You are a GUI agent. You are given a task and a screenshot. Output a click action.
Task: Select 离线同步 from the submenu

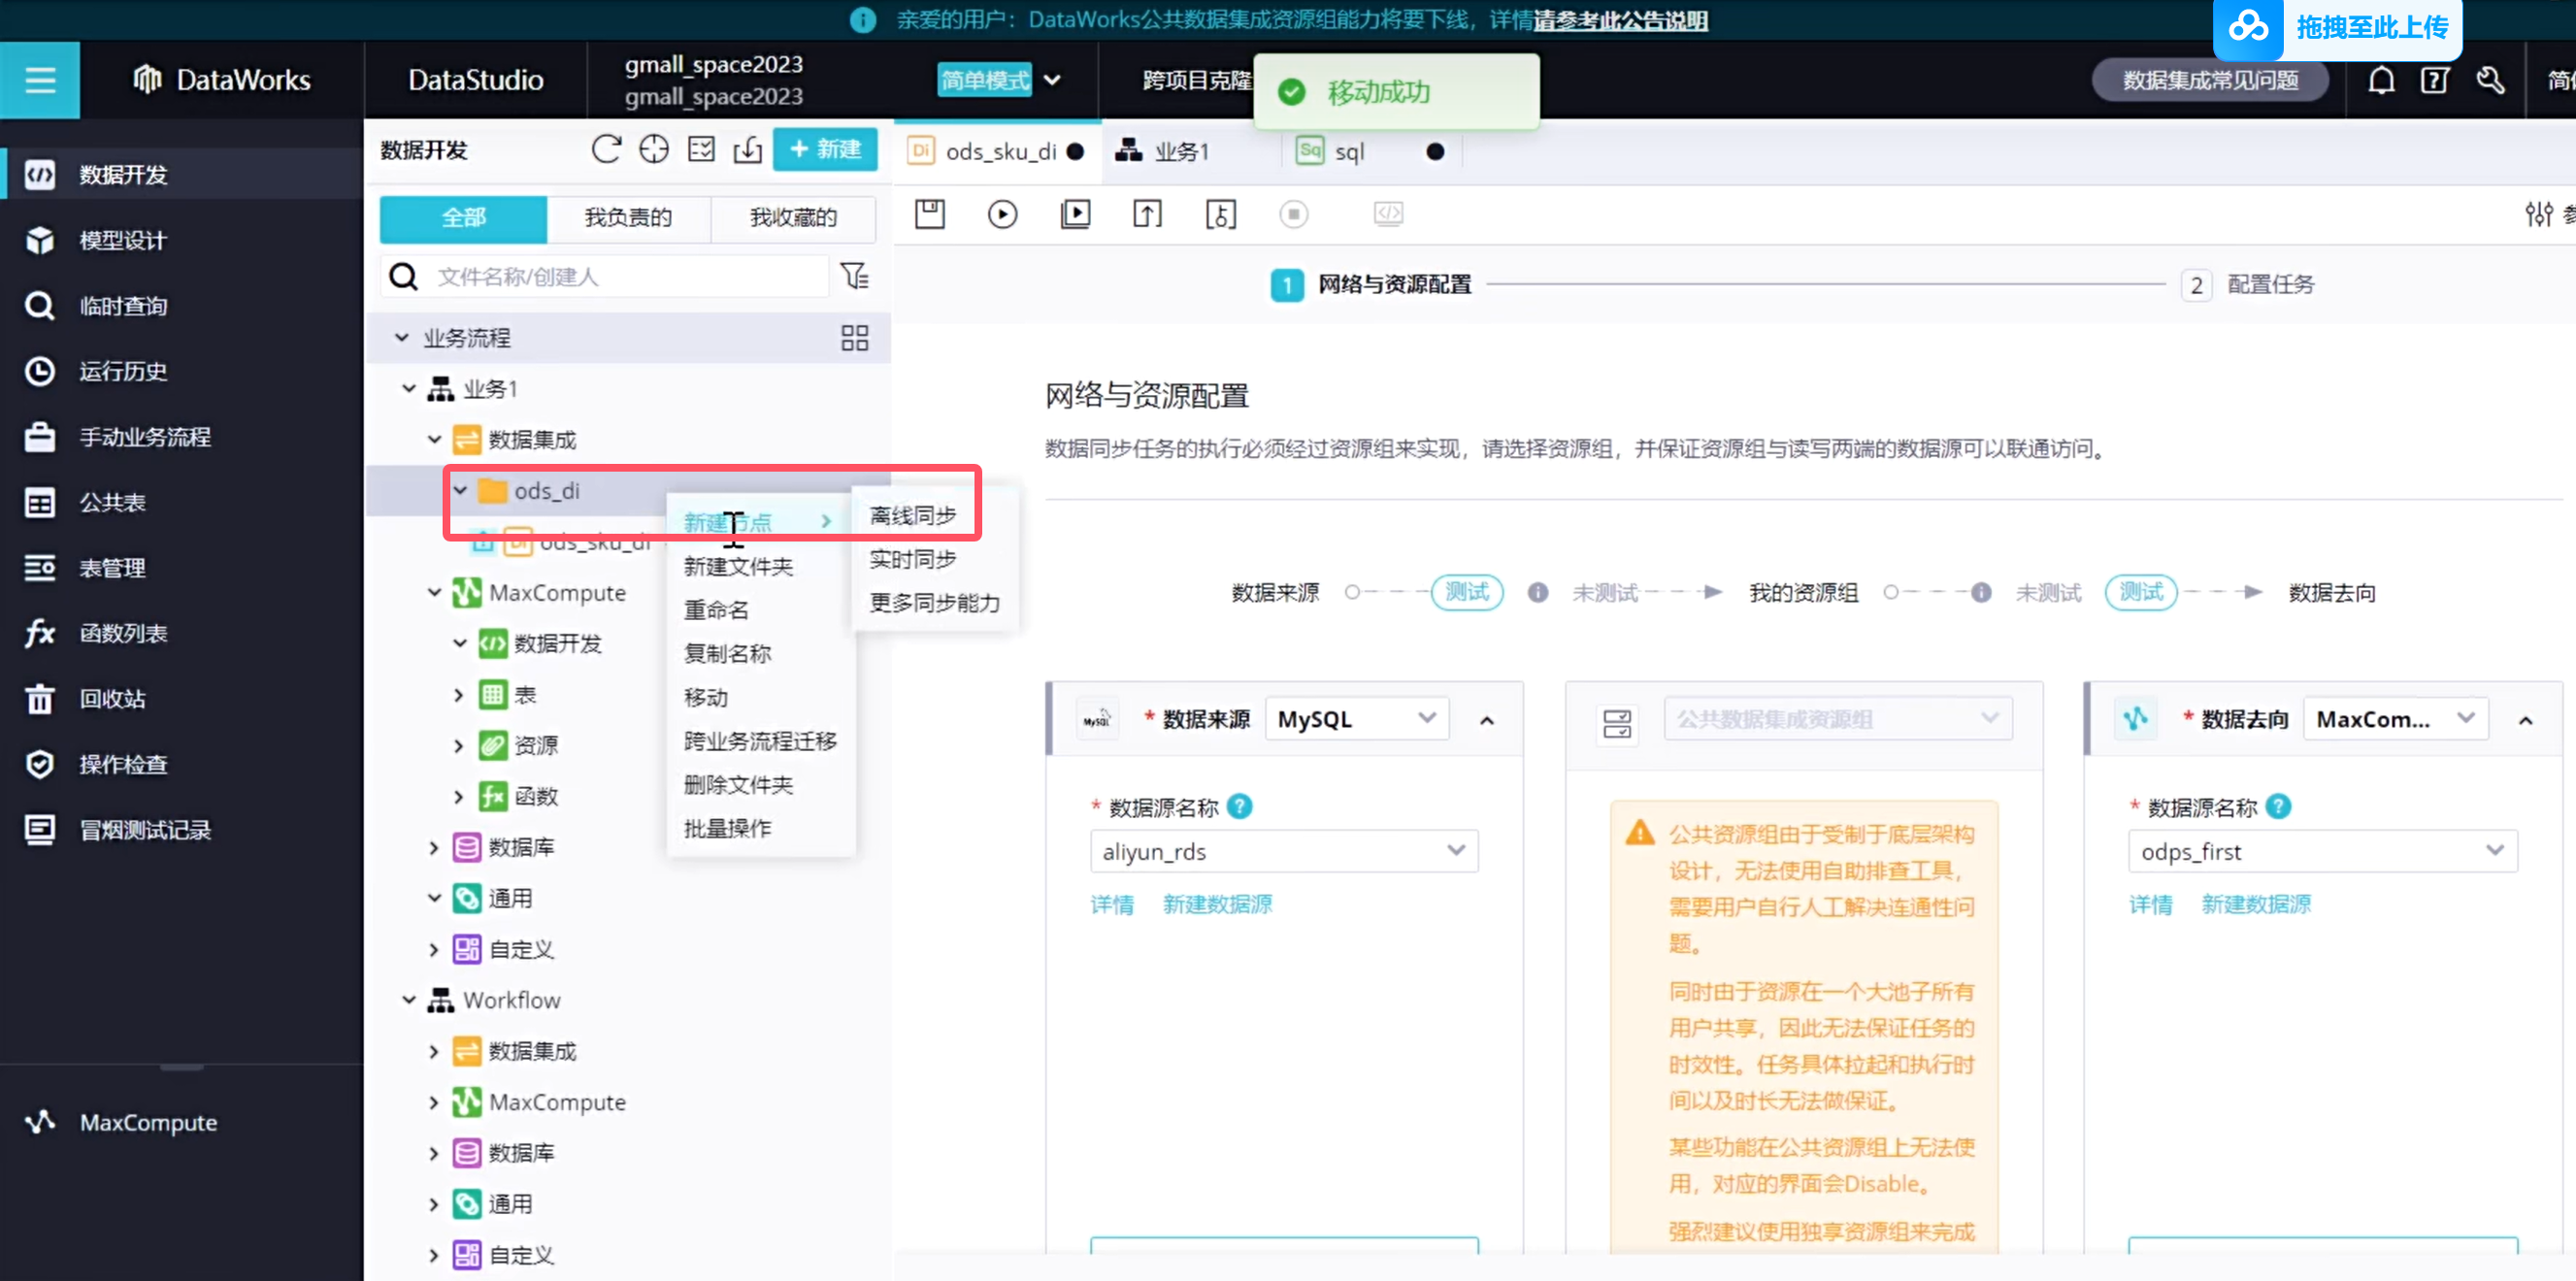tap(912, 516)
